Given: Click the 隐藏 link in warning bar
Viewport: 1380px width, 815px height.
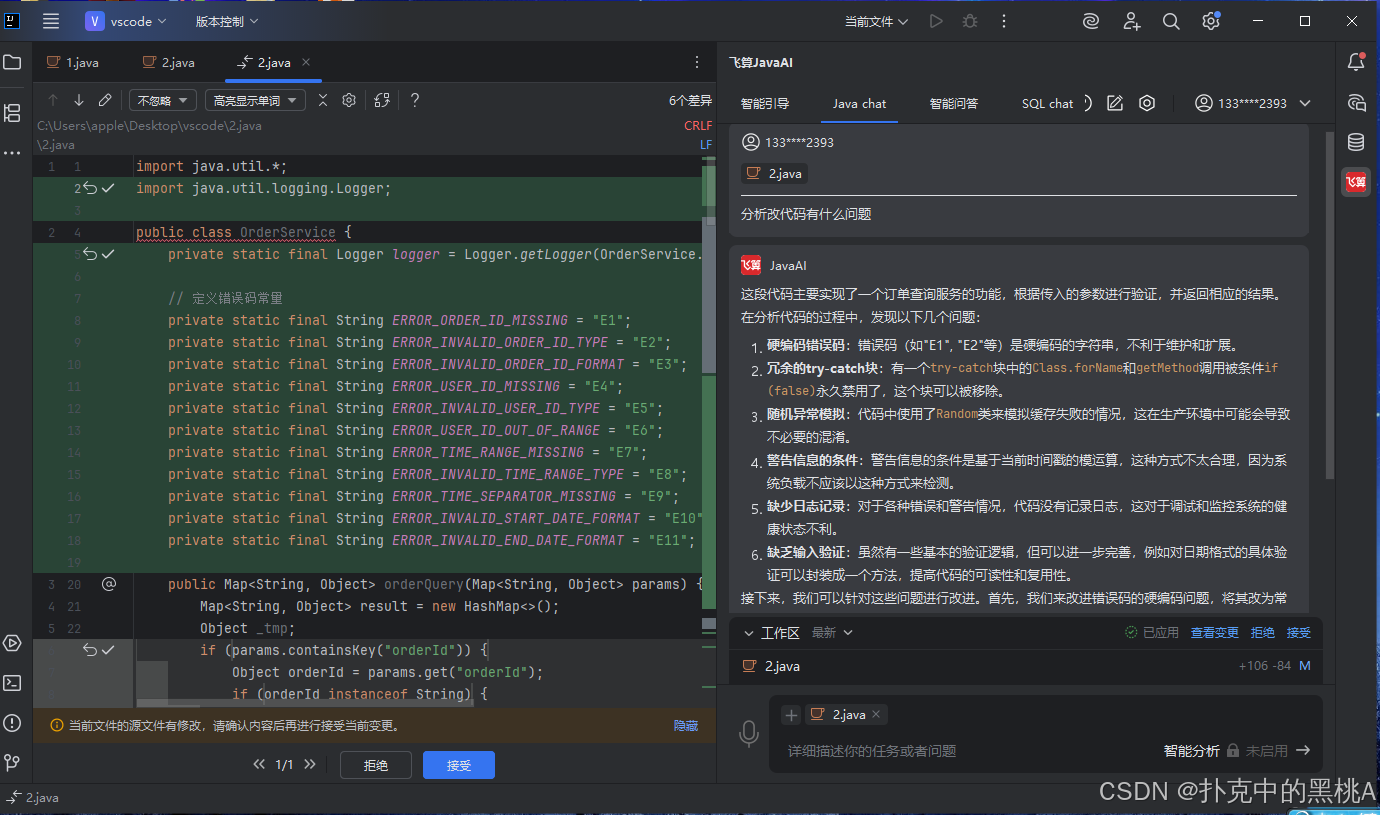Looking at the screenshot, I should tap(686, 726).
